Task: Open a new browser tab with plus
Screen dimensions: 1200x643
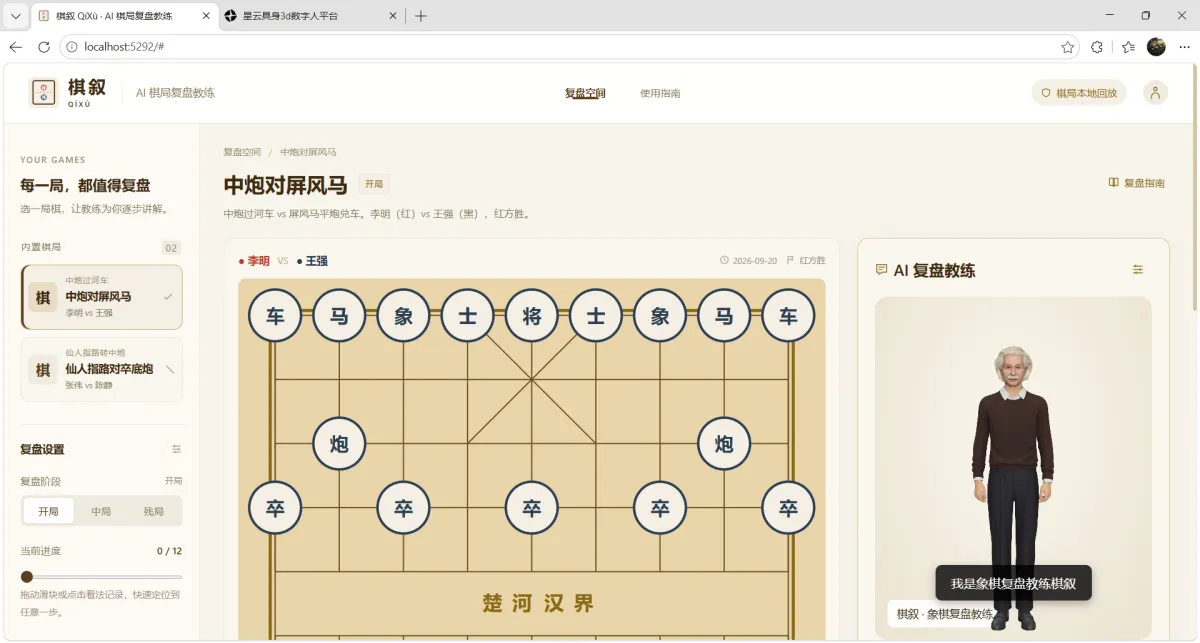Action: pyautogui.click(x=421, y=16)
